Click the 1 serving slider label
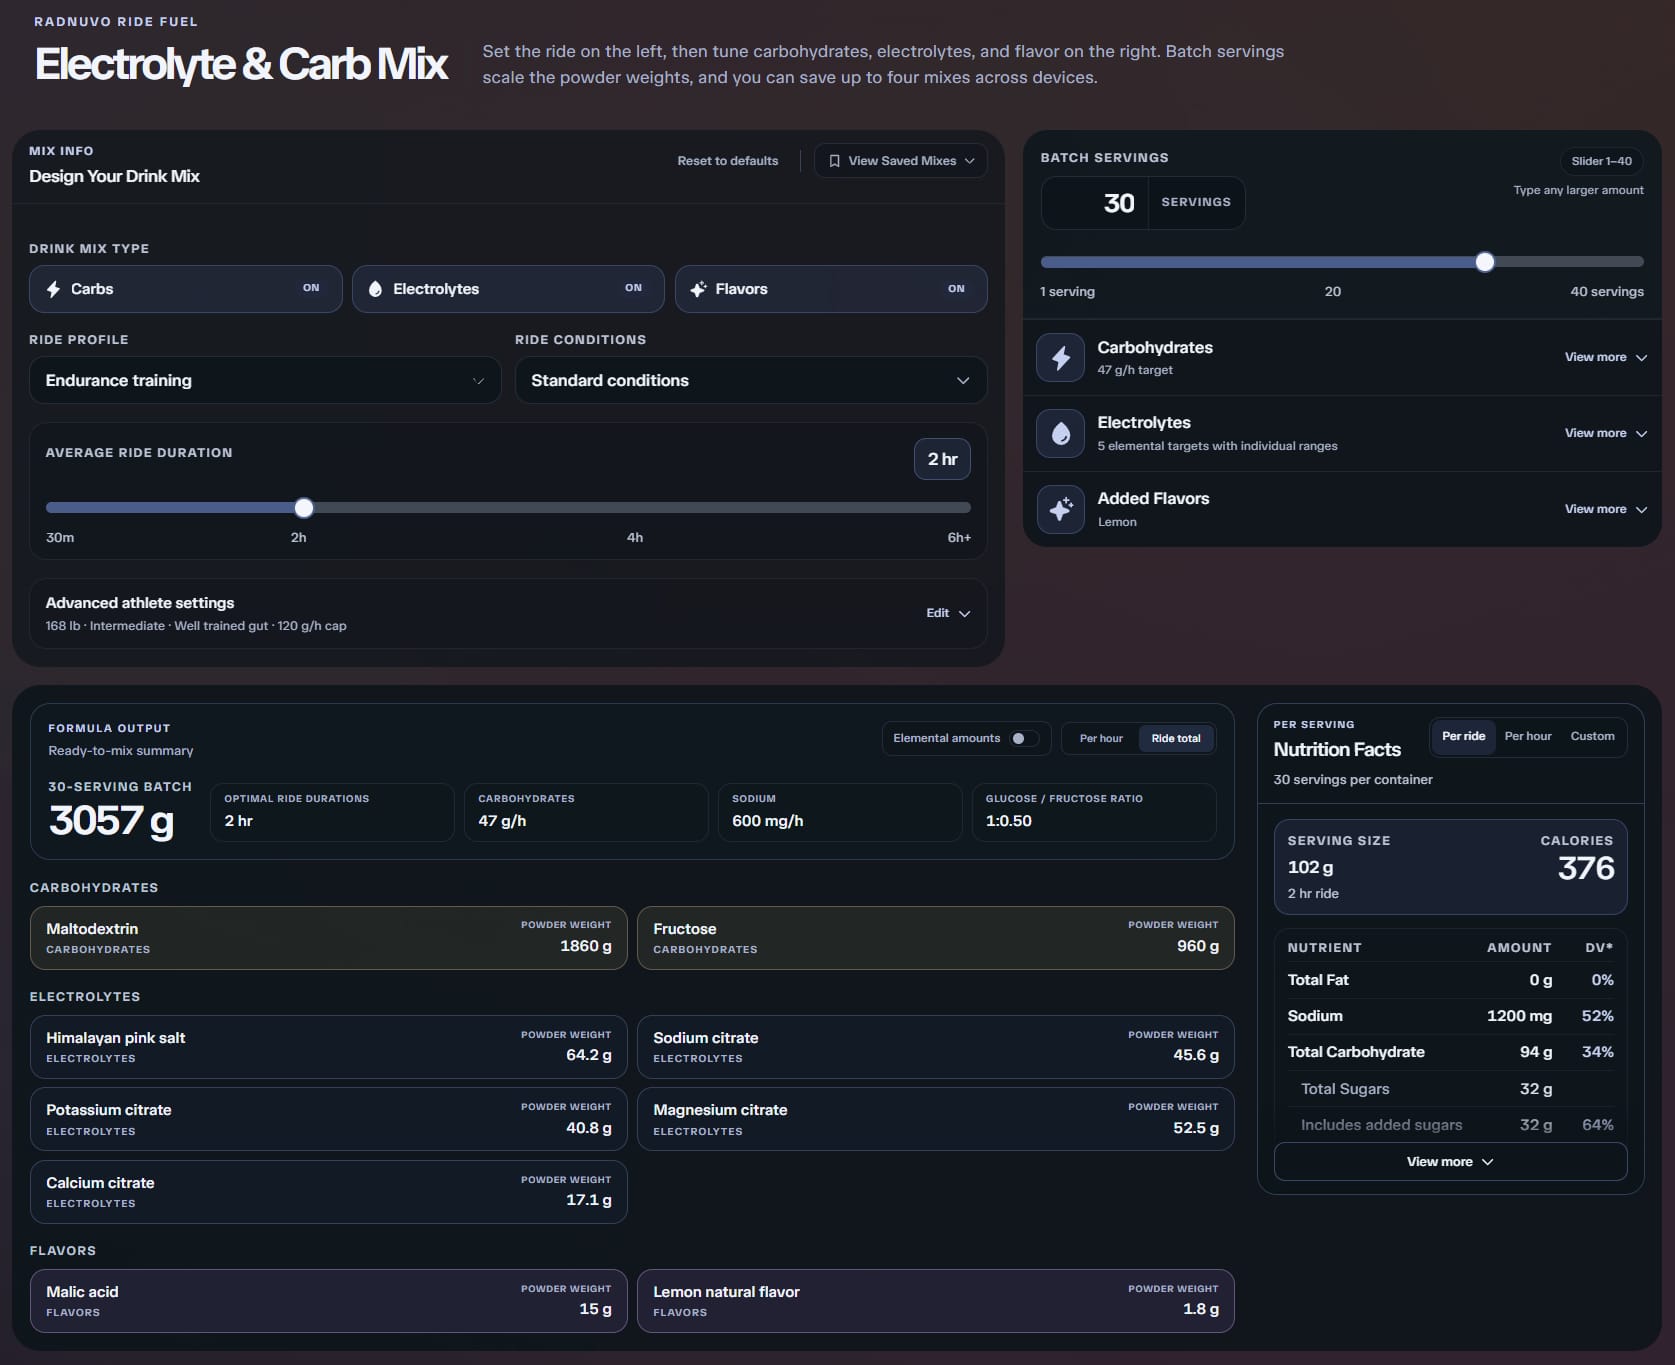1675x1365 pixels. pos(1067,292)
